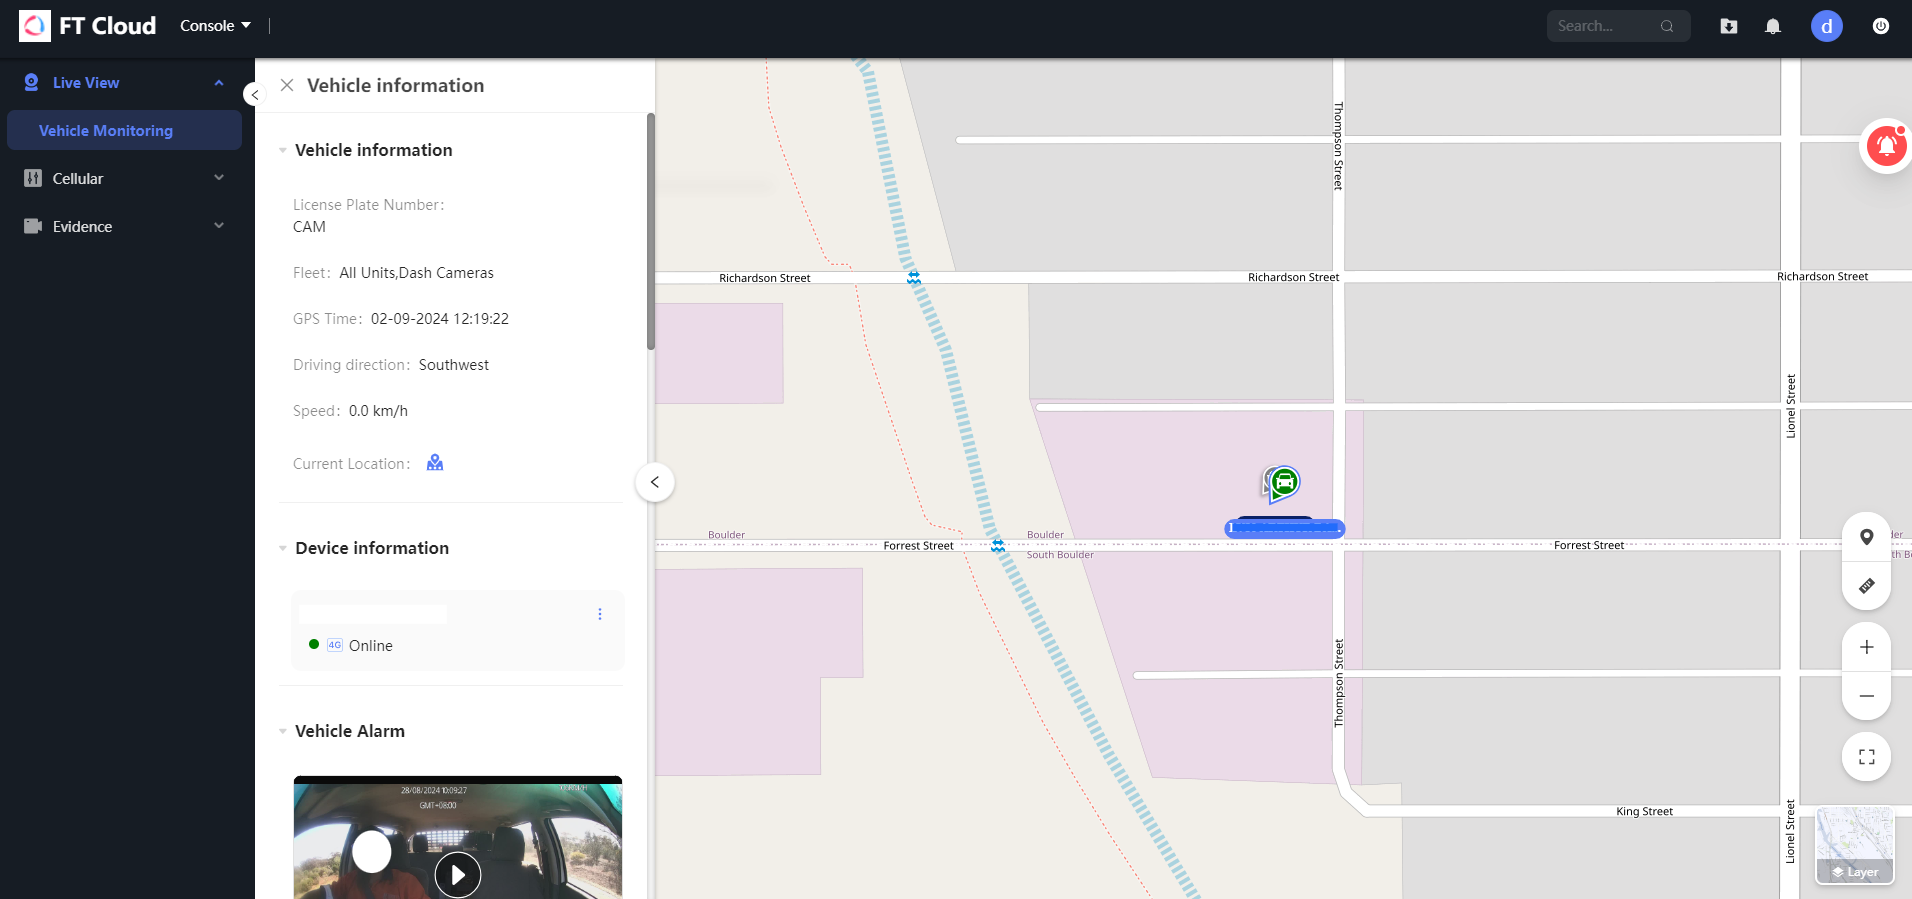Screen dimensions: 1912x899
Task: Click the green vehicle marker on map
Action: (x=1283, y=483)
